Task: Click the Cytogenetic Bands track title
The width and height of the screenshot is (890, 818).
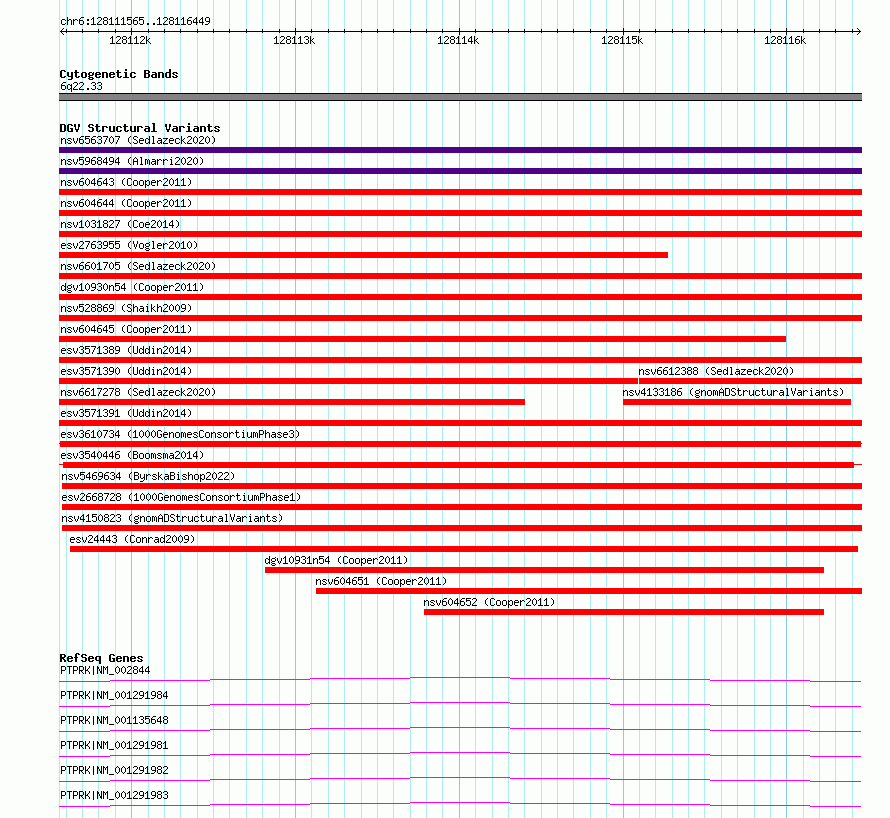Action: pyautogui.click(x=119, y=74)
